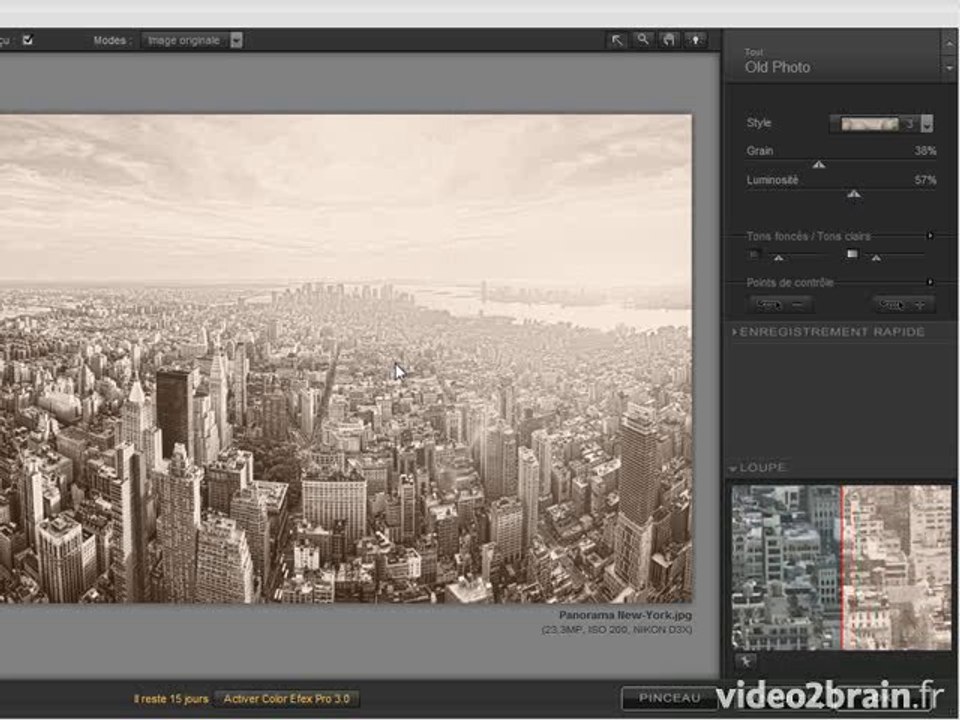The height and width of the screenshot is (720, 960).
Task: Click the image info text (23.3MP, ISO 200)
Action: (617, 630)
